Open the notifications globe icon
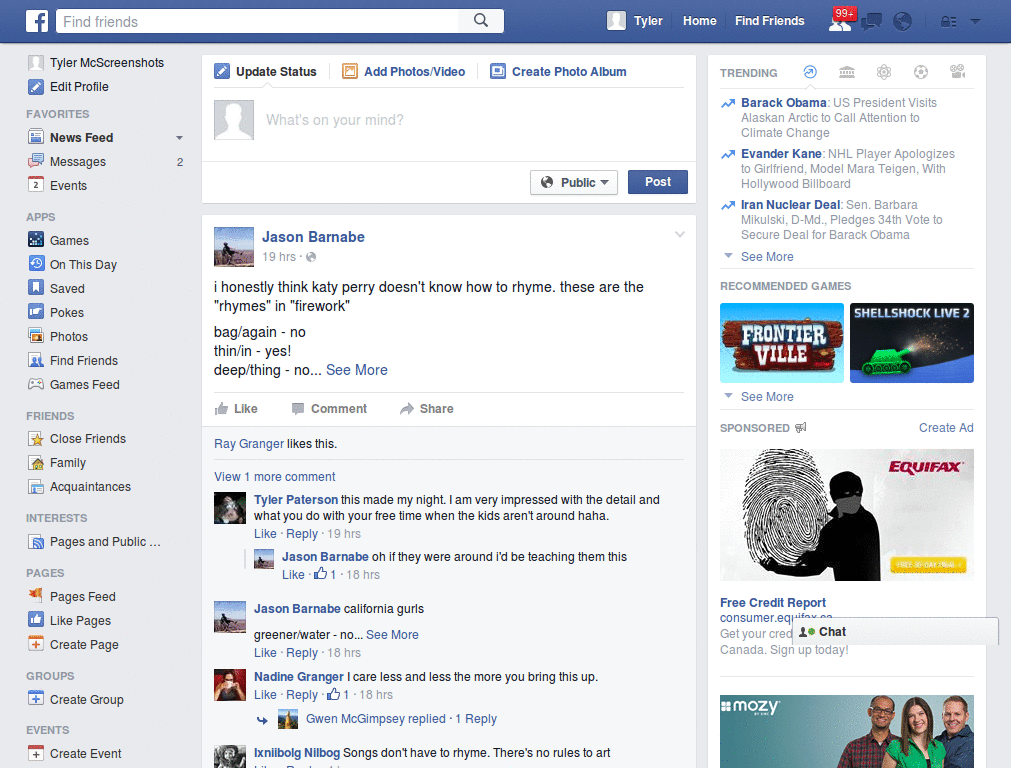The height and width of the screenshot is (768, 1024). (903, 22)
